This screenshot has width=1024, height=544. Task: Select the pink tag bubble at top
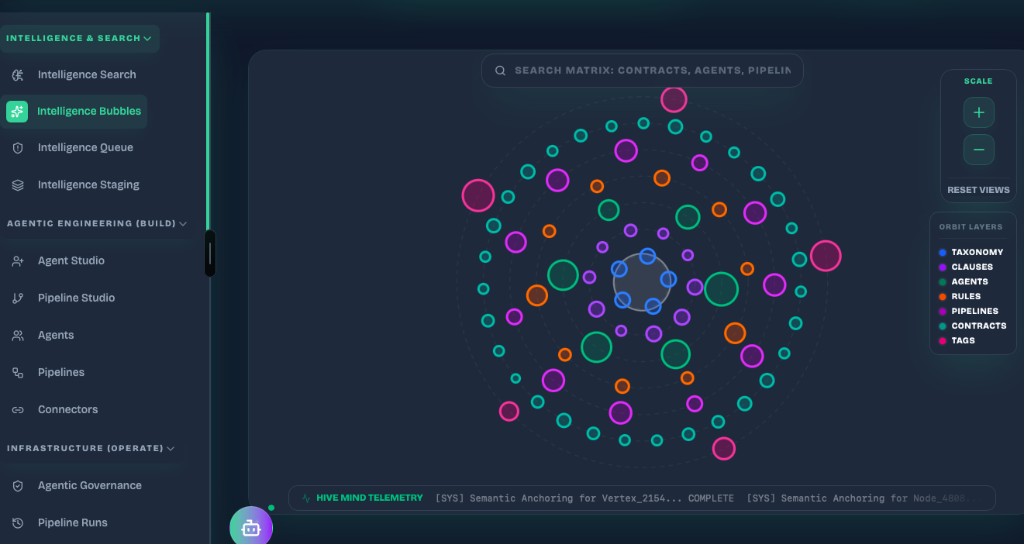673,100
